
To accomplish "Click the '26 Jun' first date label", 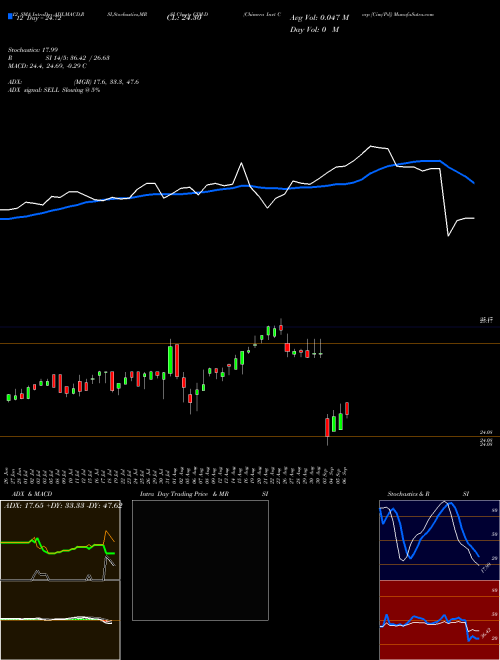I will [8, 474].
